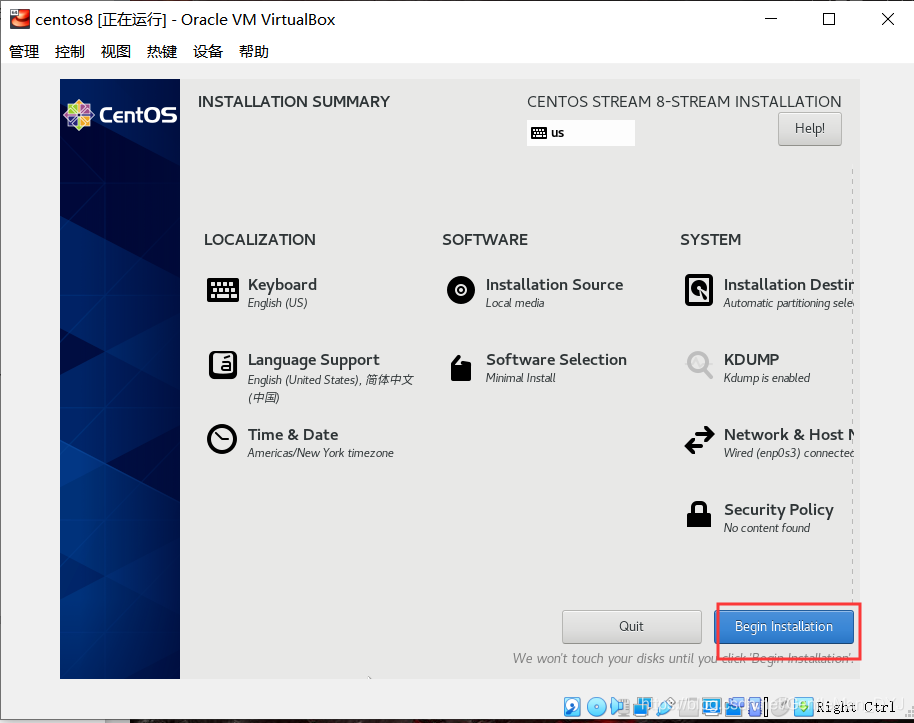Click CENTOS STREAM 8-STREAM INSTALLATION heading
This screenshot has width=914, height=723.
[684, 101]
